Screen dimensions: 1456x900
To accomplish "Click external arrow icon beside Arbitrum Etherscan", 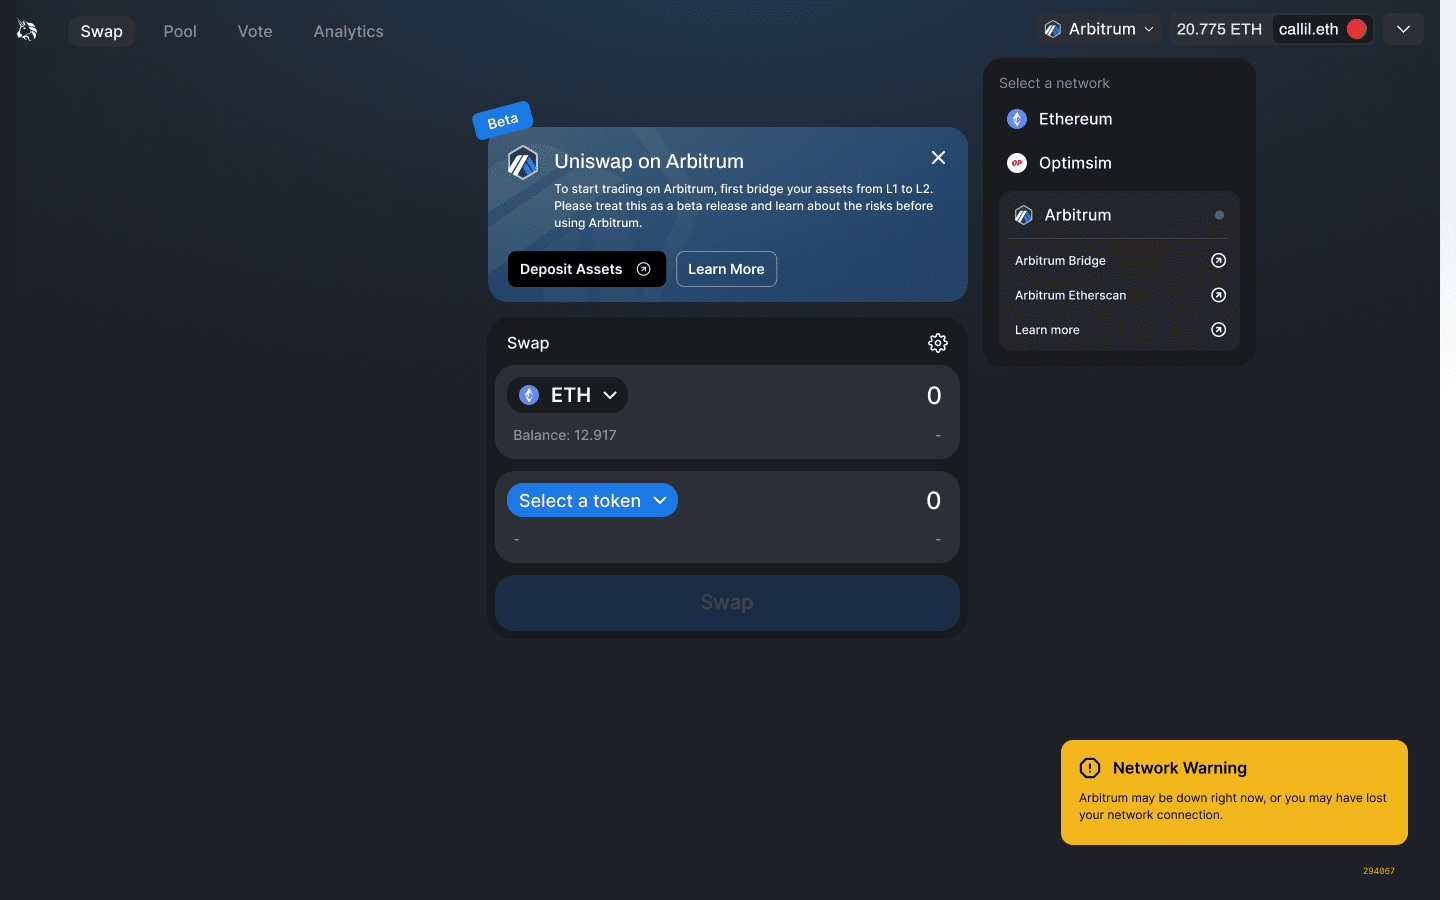I will click(x=1218, y=295).
